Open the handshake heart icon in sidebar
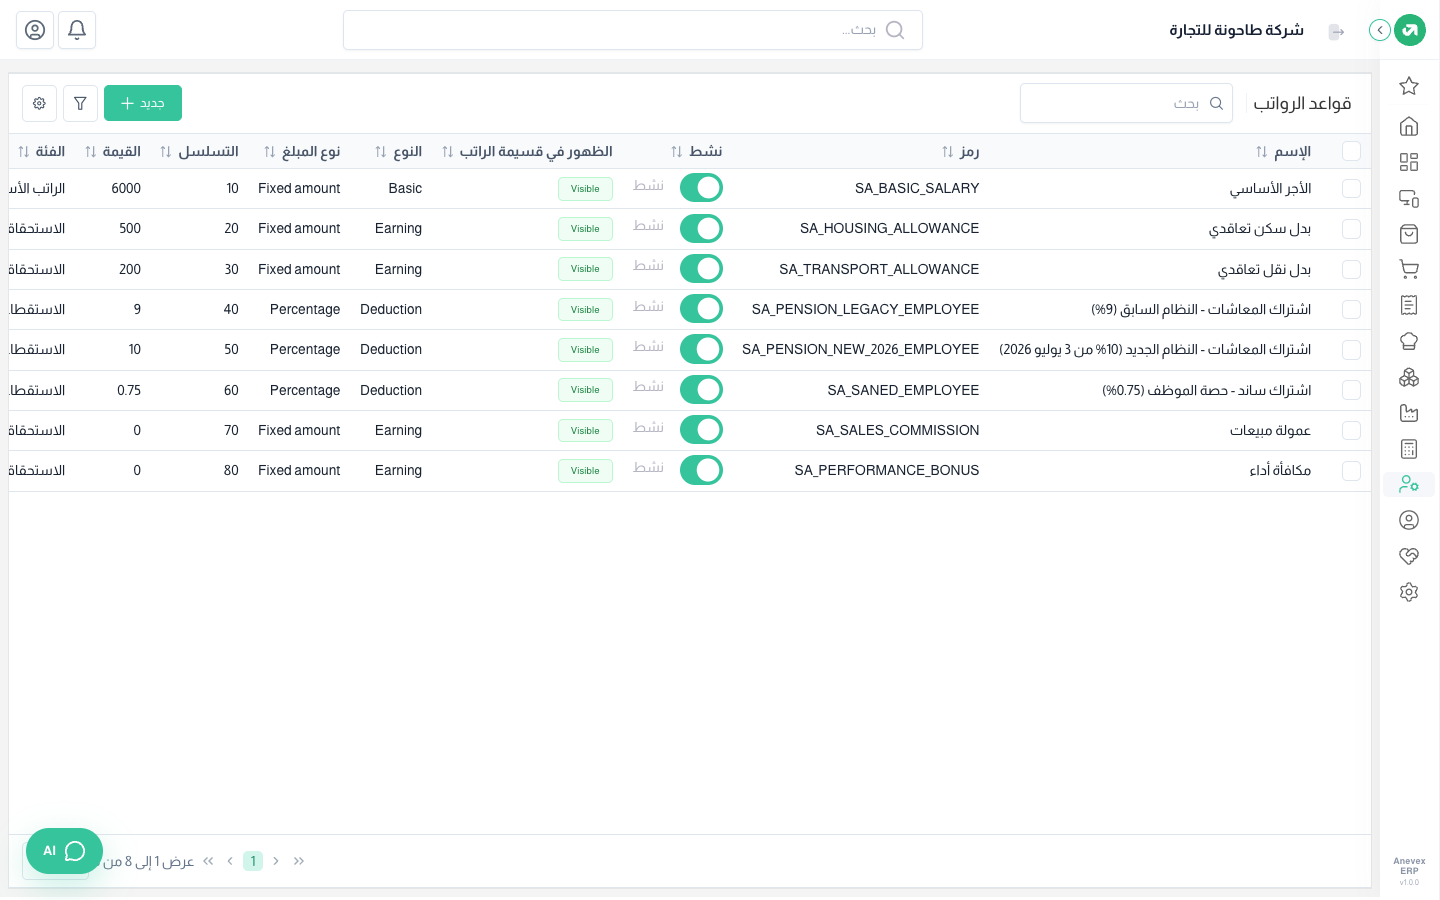 coord(1409,556)
